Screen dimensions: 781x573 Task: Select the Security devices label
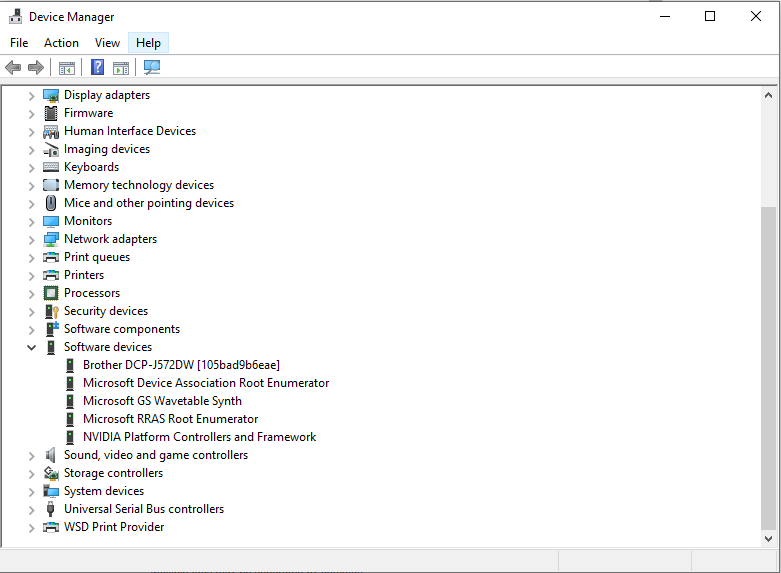tap(106, 311)
